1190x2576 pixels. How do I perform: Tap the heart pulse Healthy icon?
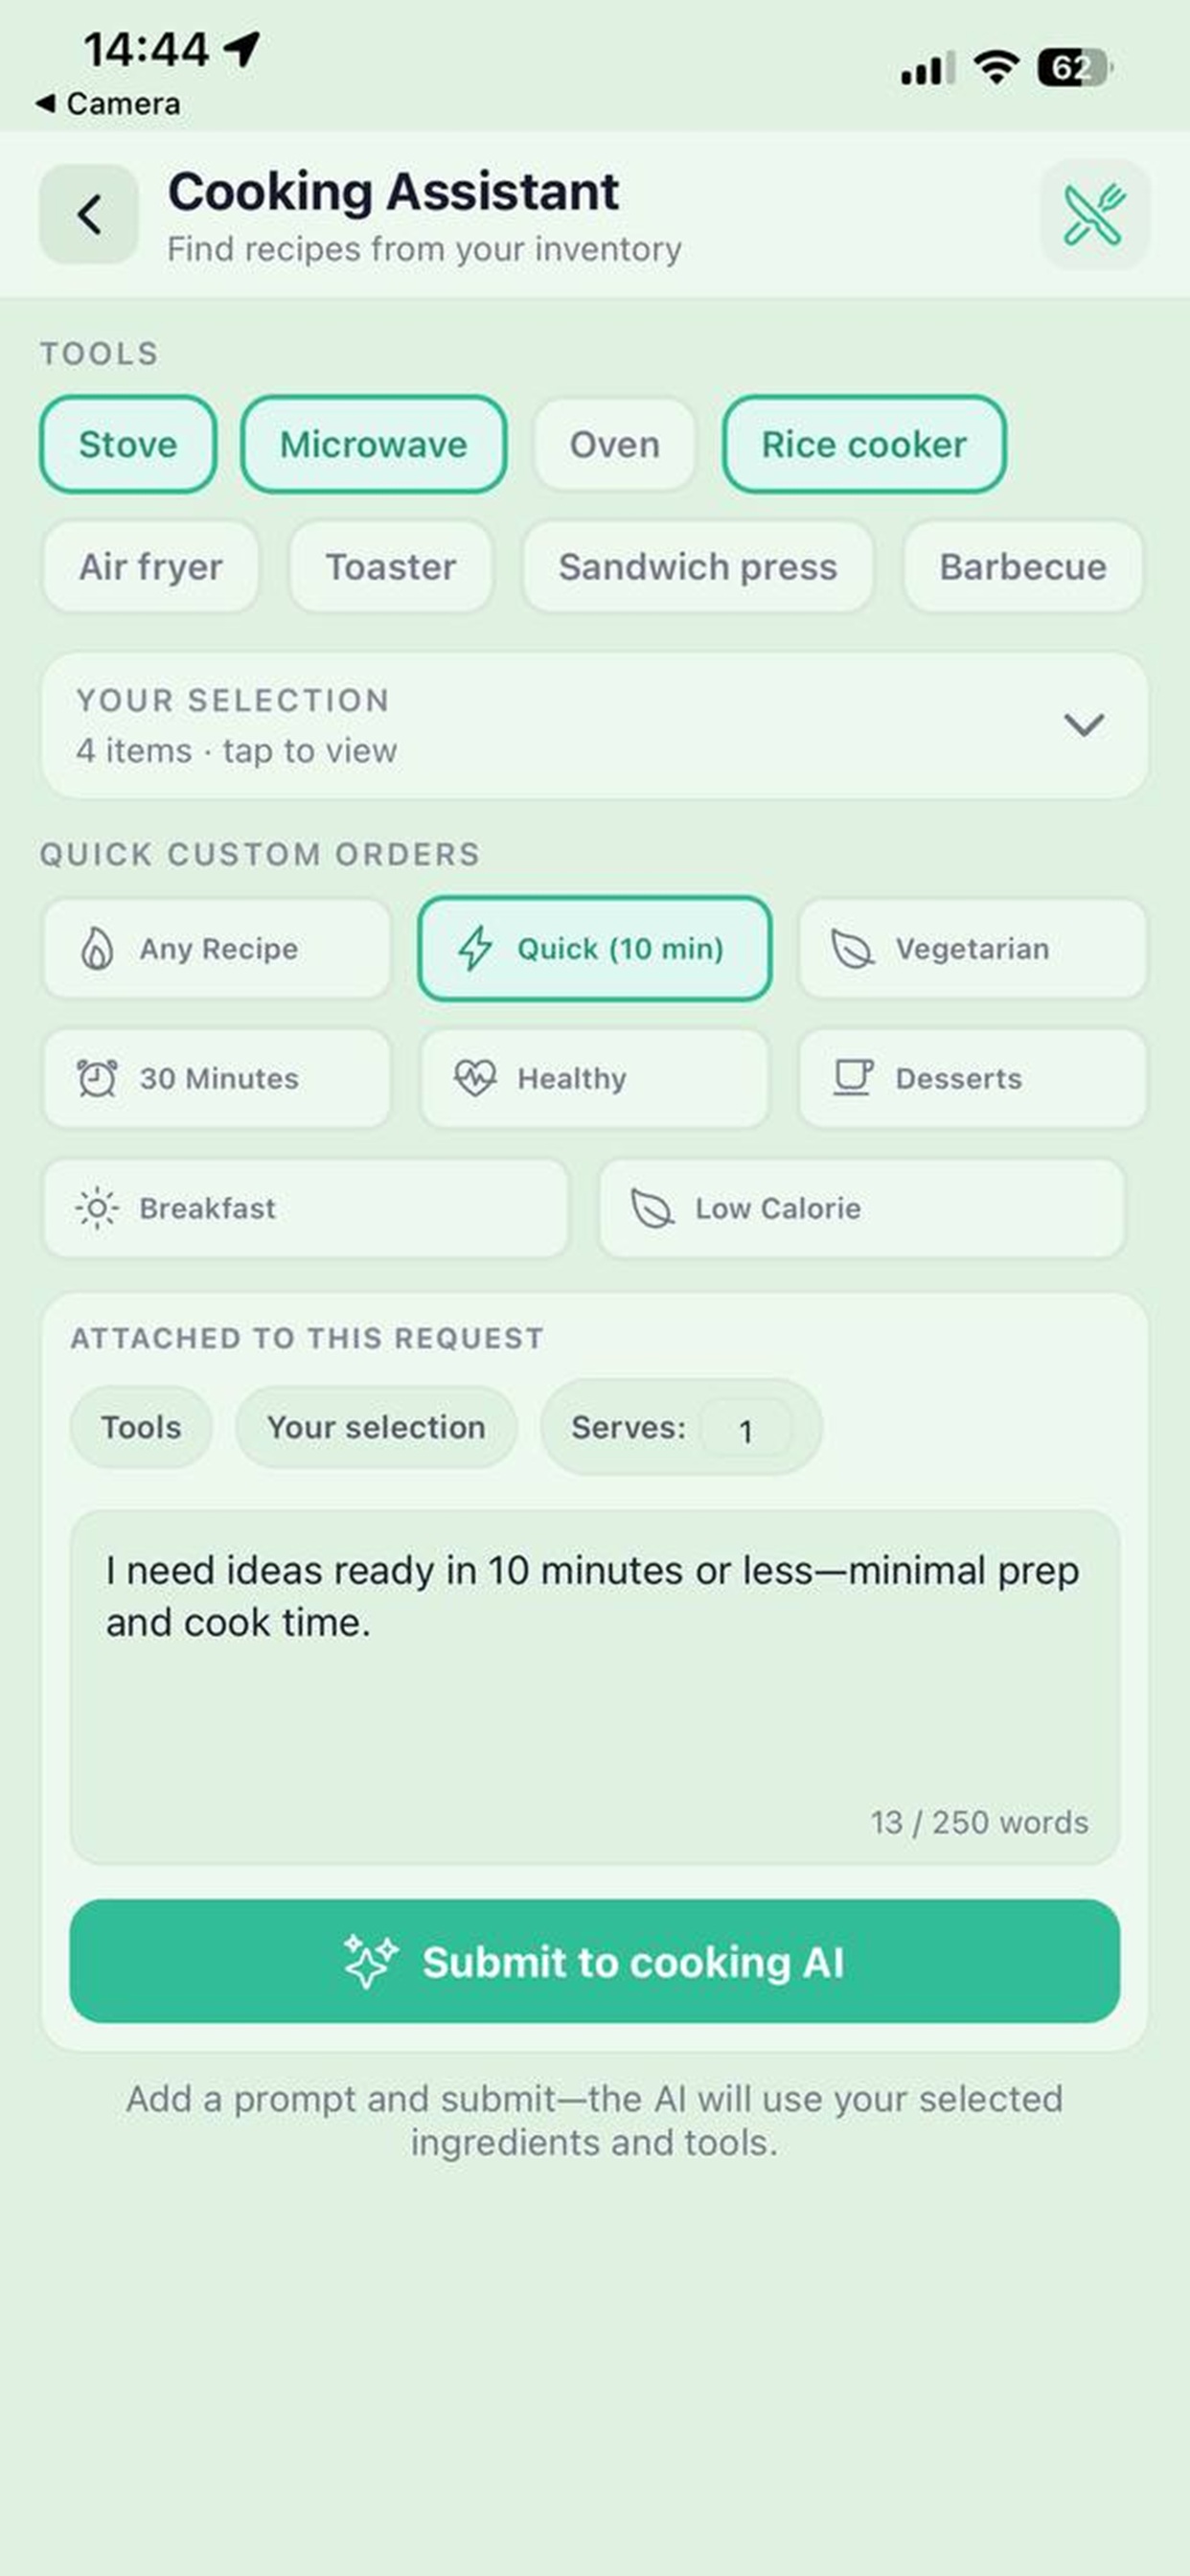pyautogui.click(x=475, y=1078)
